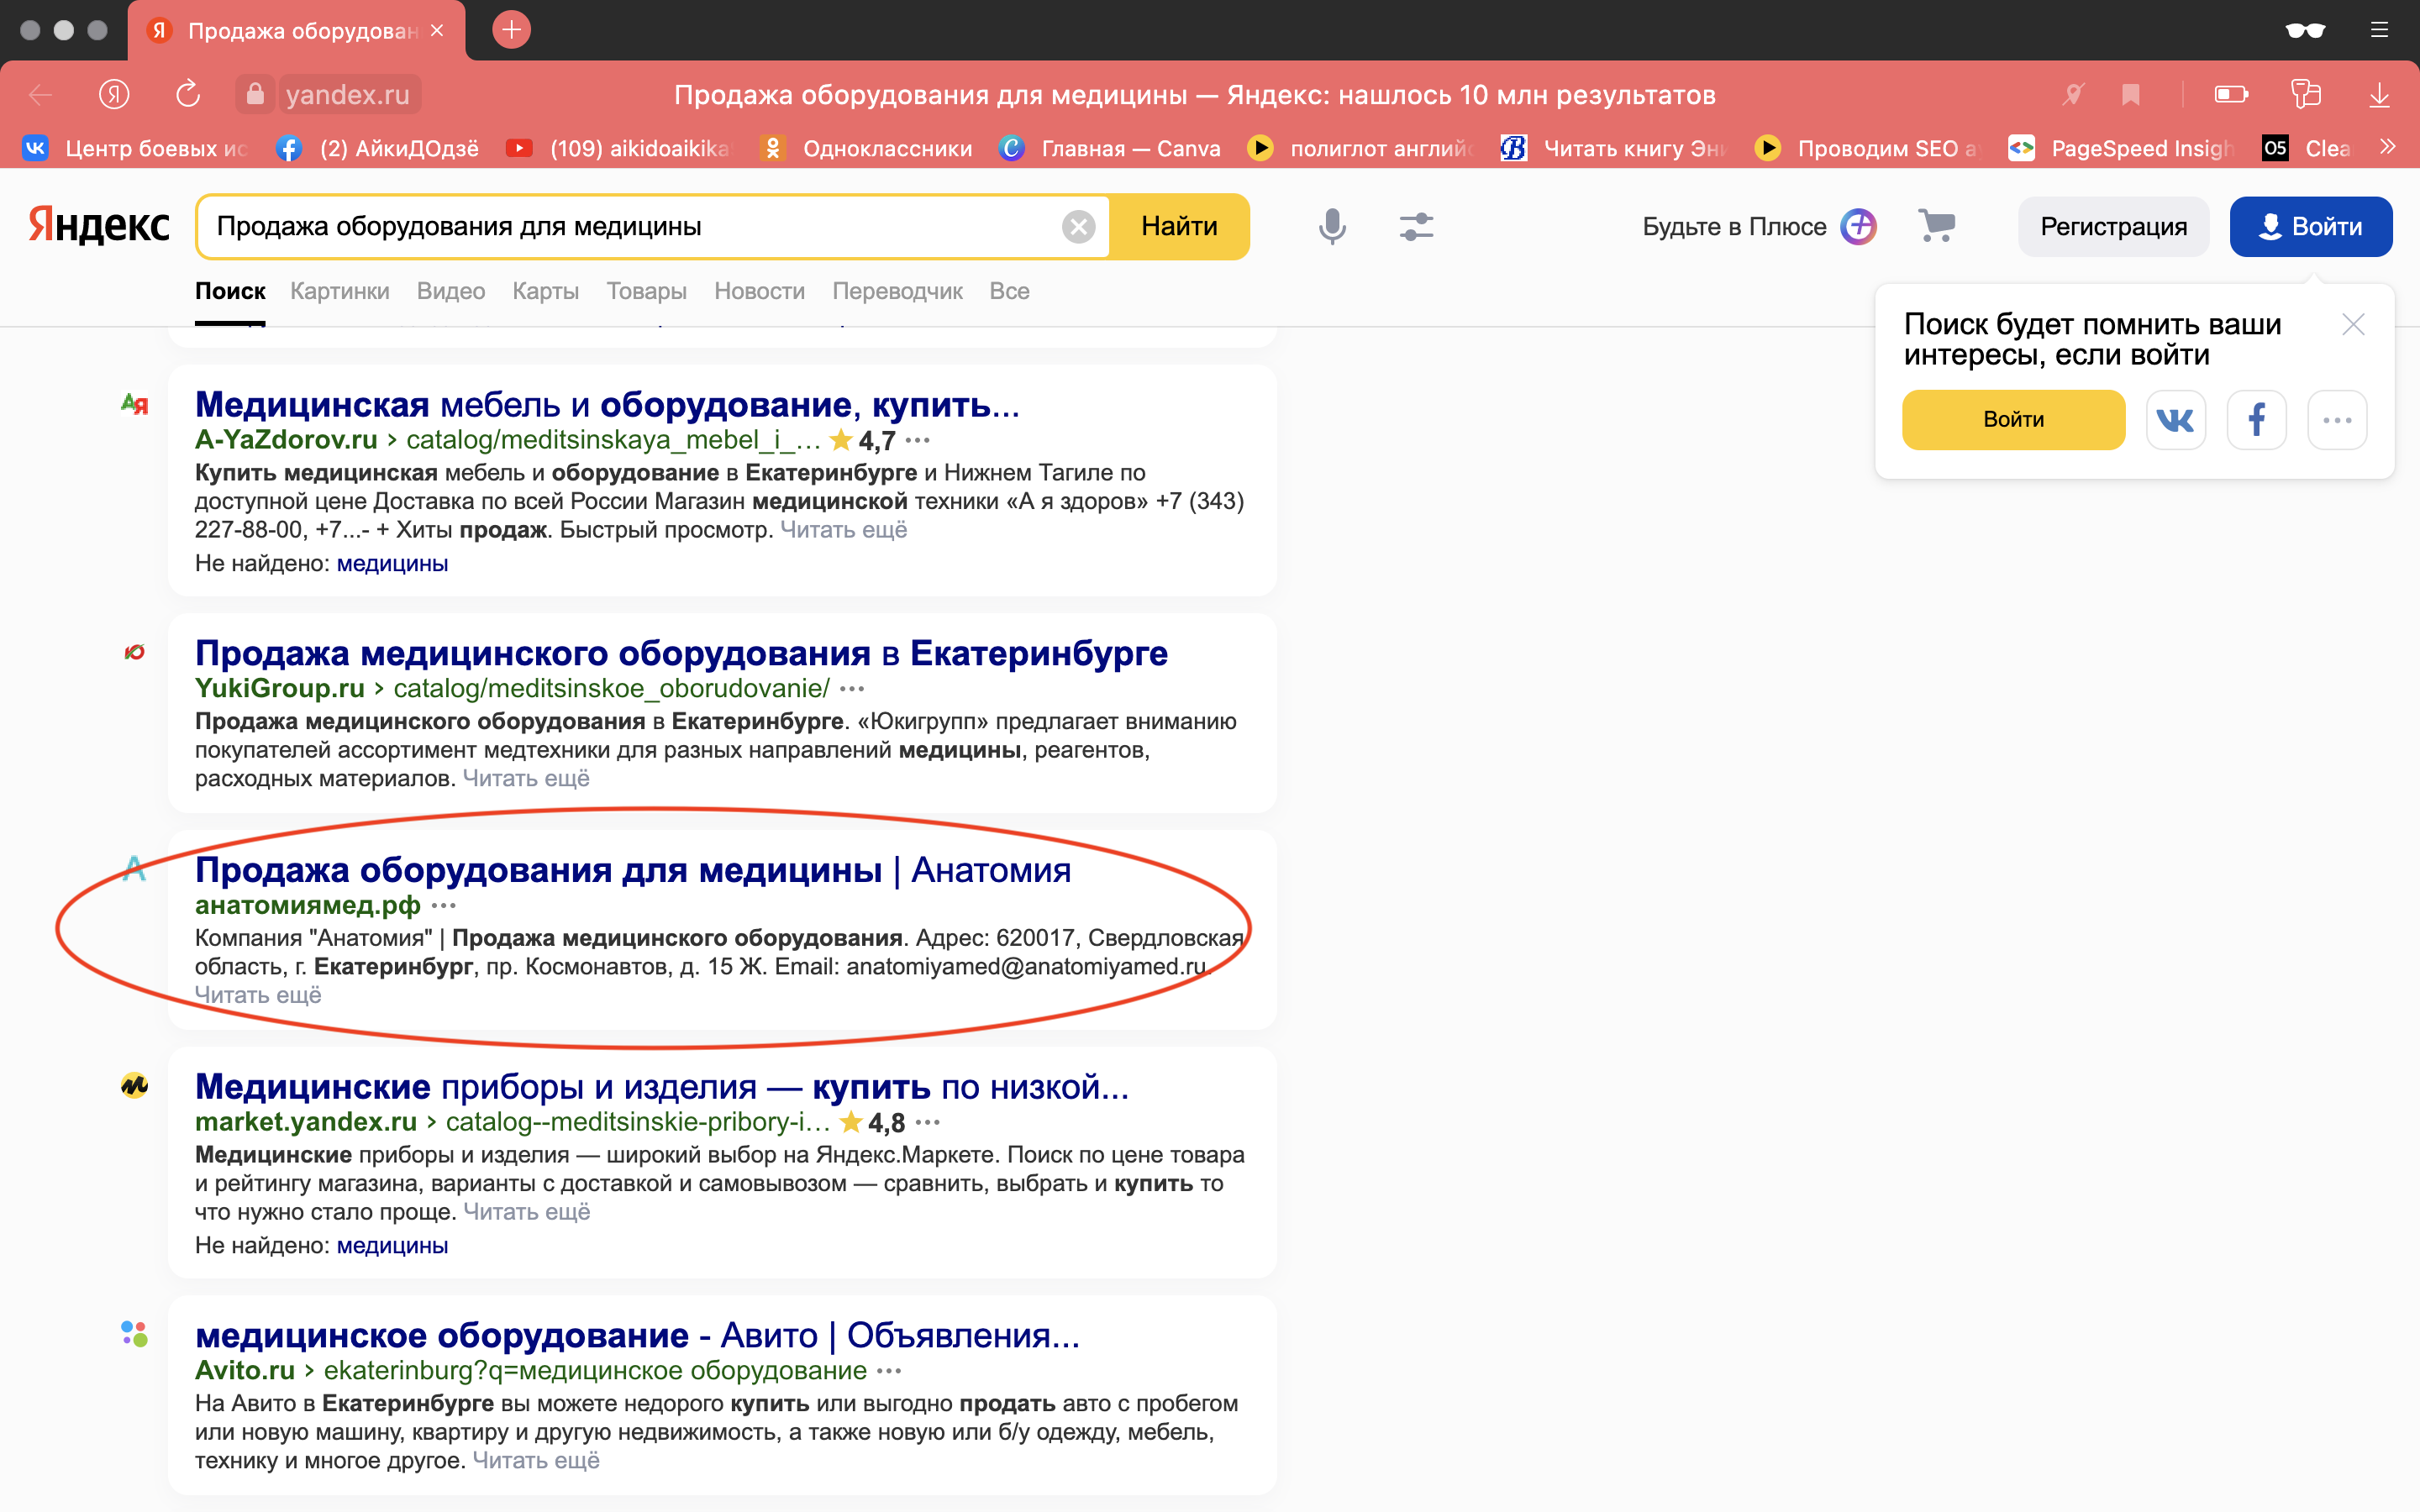Switch to the Картинки tab
This screenshot has width=2420, height=1512.
click(339, 291)
